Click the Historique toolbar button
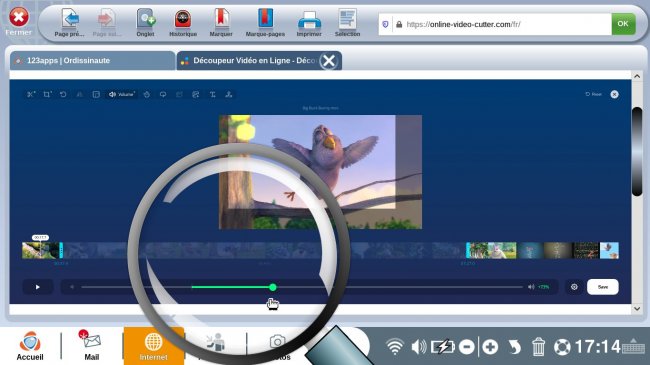The width and height of the screenshot is (650, 365). pyautogui.click(x=183, y=23)
